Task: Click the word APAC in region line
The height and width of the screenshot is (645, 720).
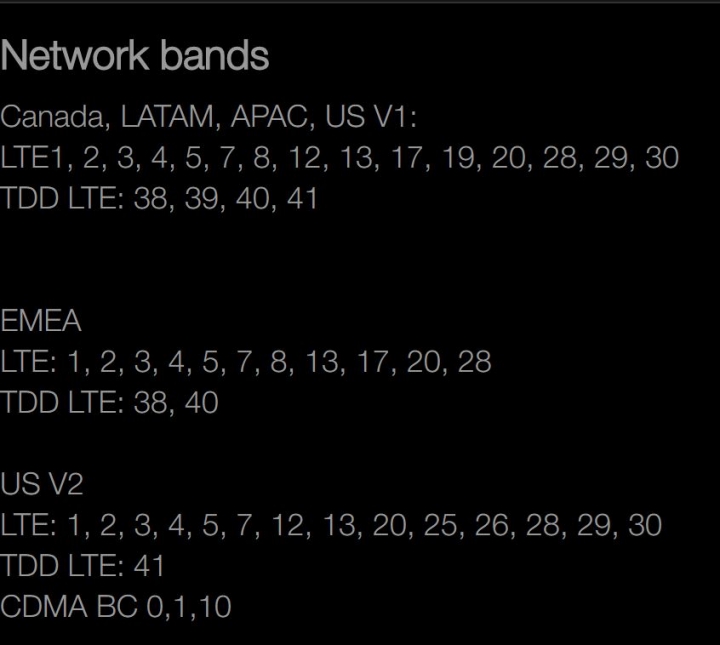Action: [x=270, y=117]
